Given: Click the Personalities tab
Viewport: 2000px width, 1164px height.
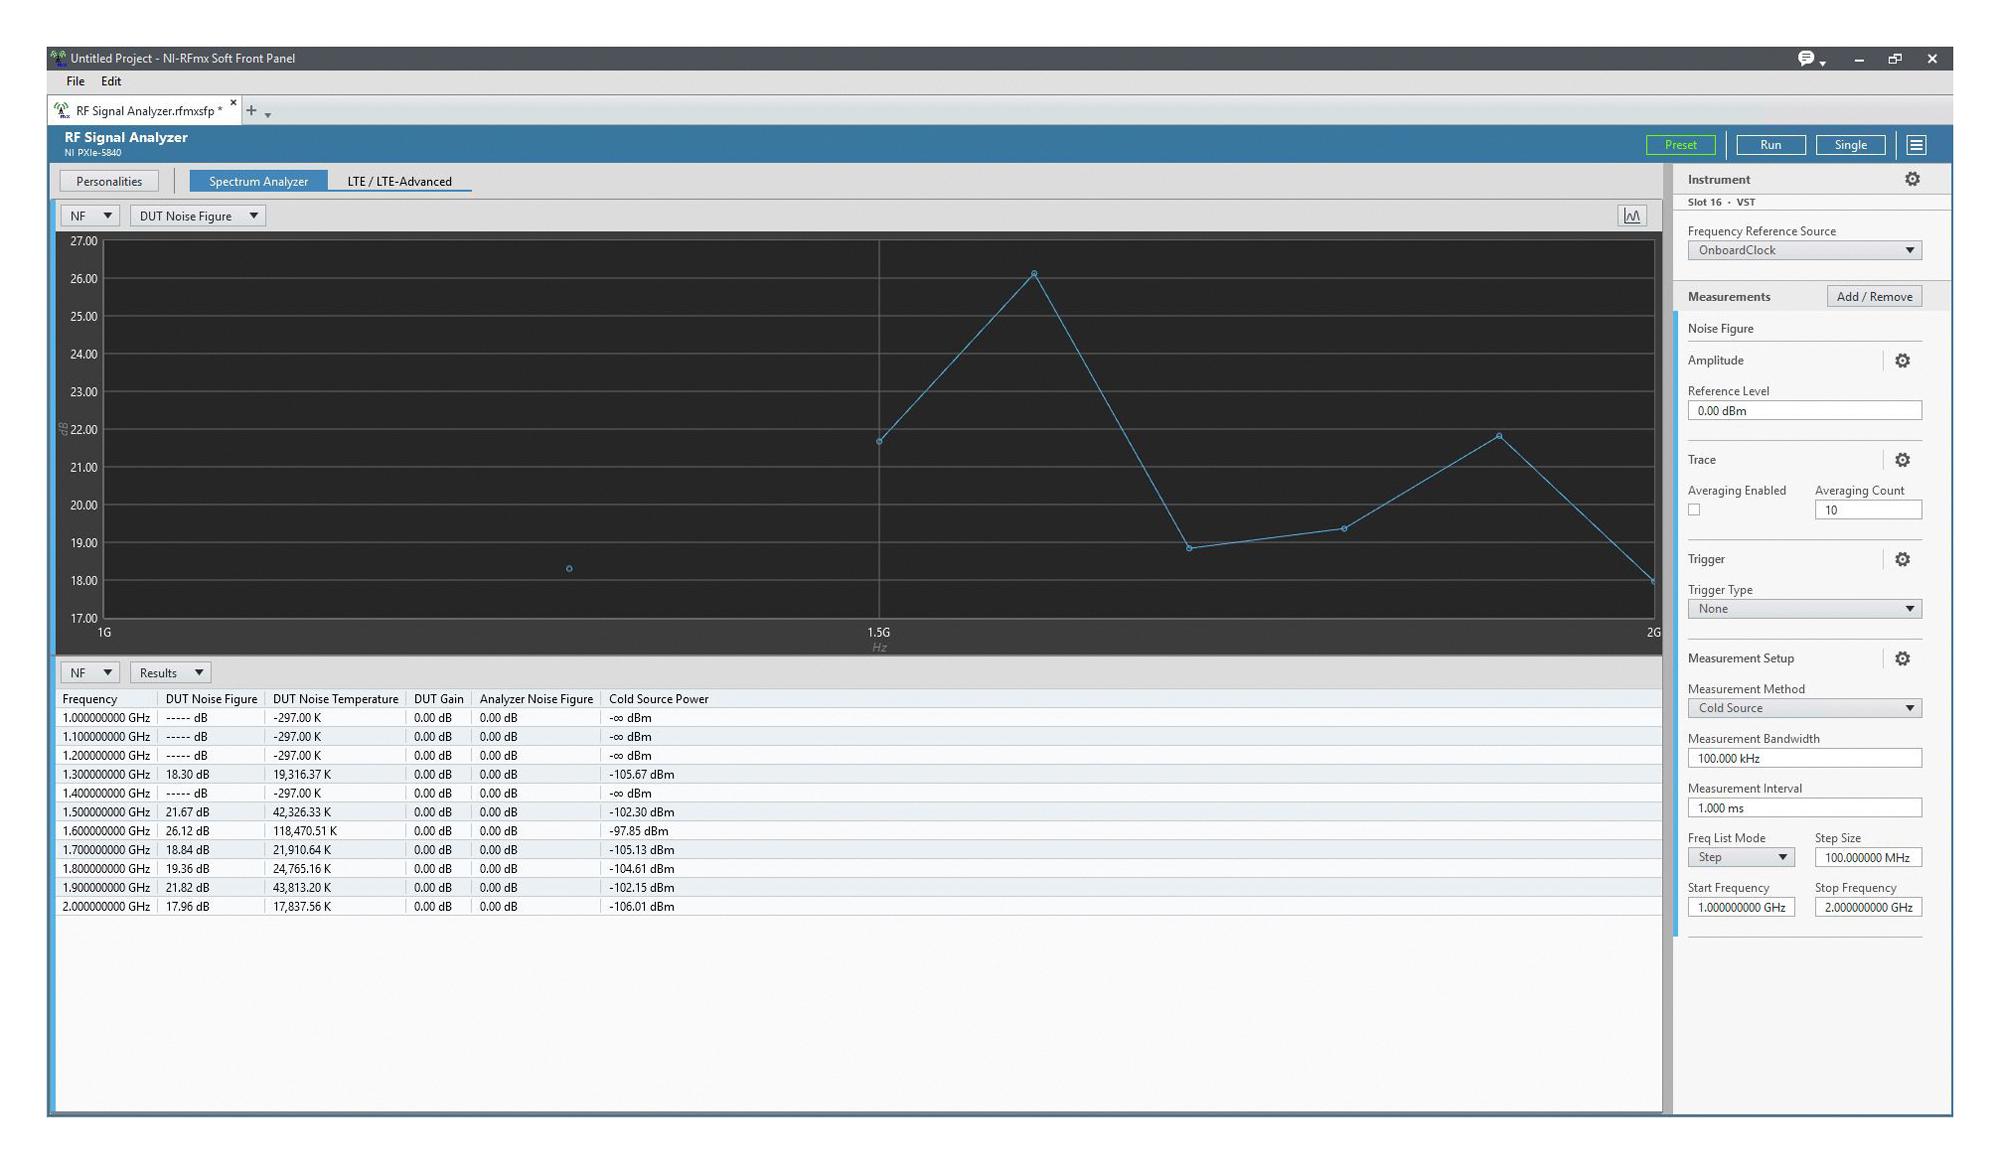Looking at the screenshot, I should (x=109, y=180).
